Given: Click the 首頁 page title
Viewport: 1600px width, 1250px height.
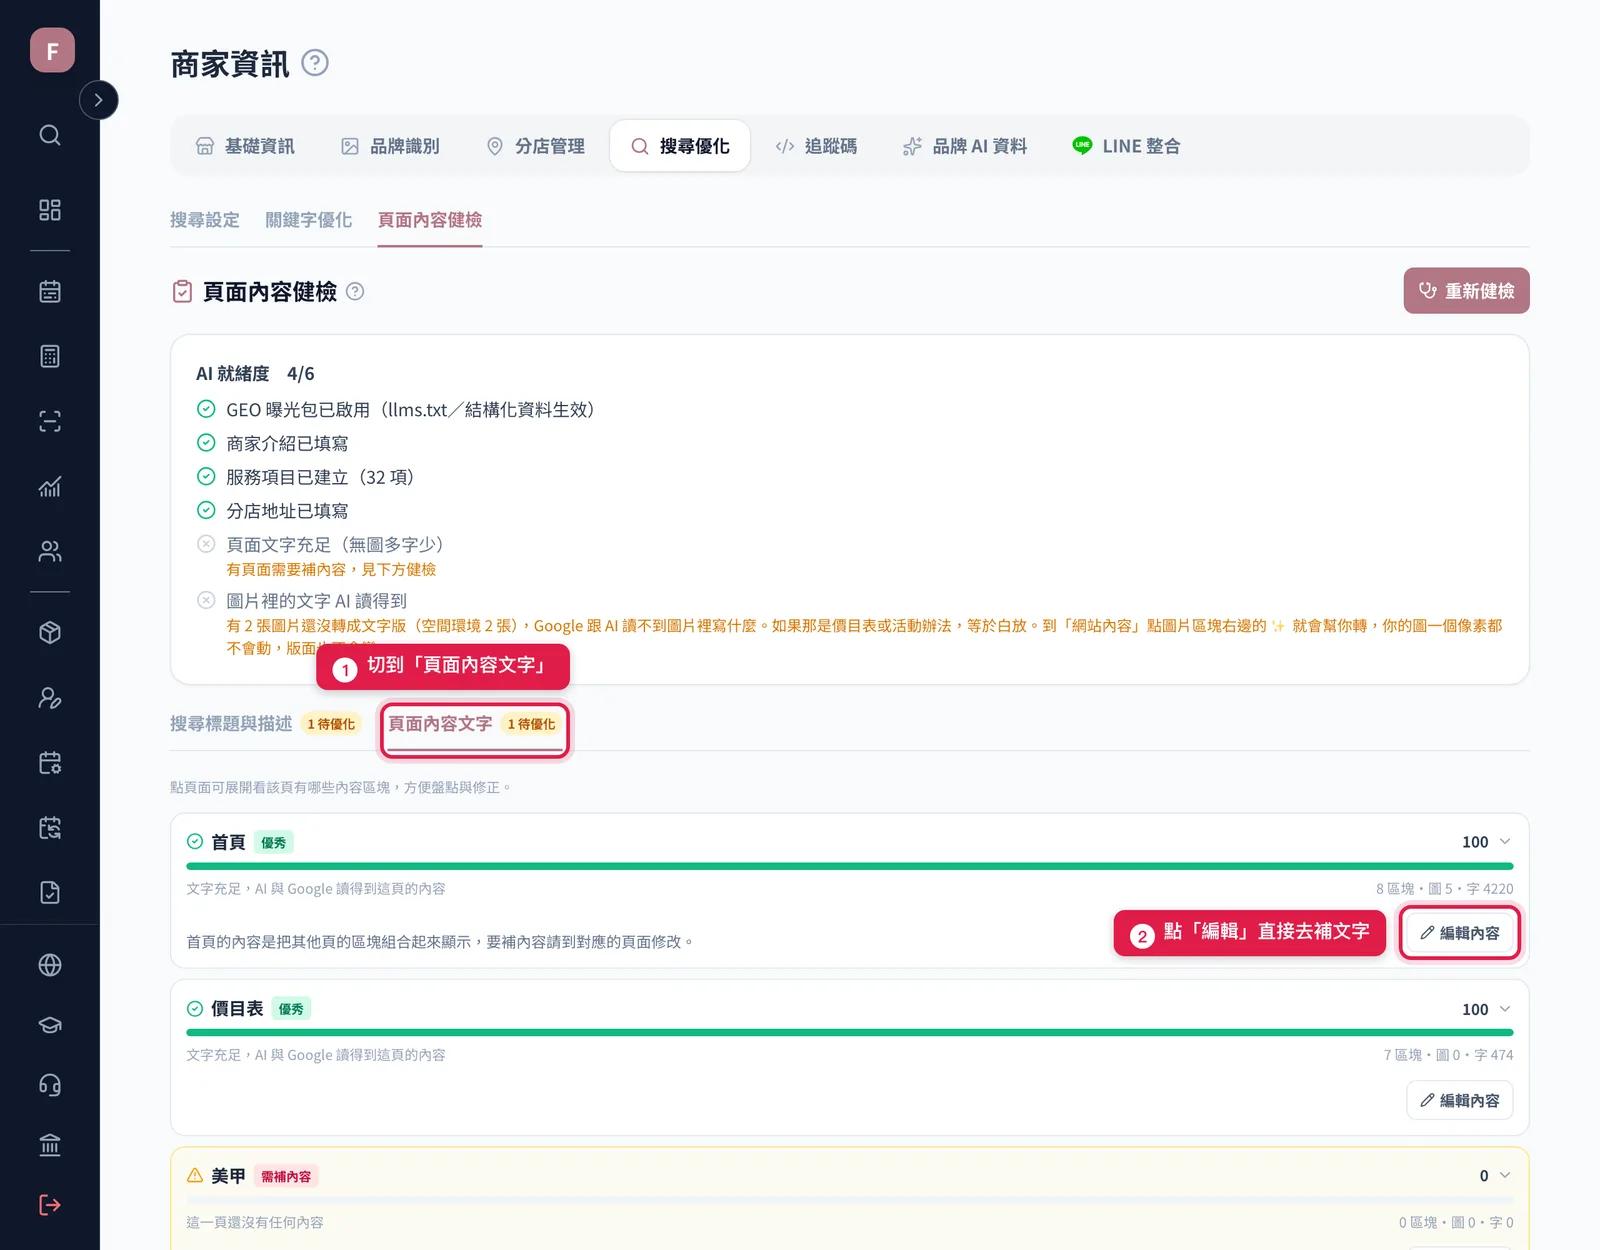Looking at the screenshot, I should click(x=228, y=842).
